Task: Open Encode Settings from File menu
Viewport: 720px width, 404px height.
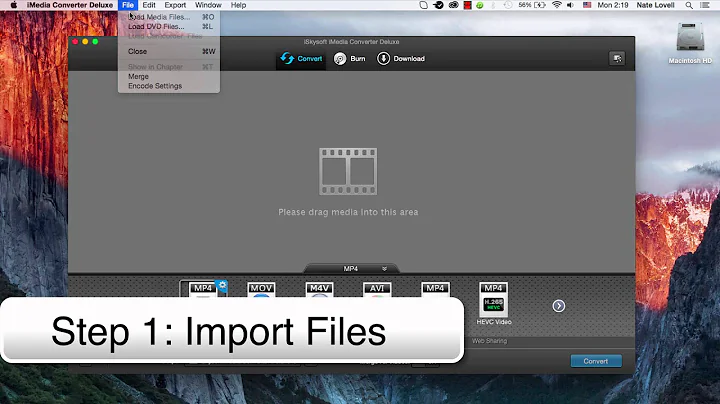Action: click(x=169, y=86)
